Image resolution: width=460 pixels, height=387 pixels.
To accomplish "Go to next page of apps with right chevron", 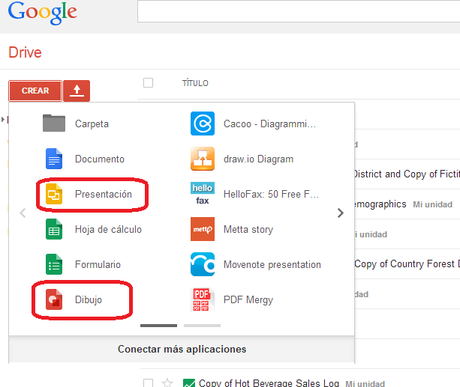I will coord(340,213).
